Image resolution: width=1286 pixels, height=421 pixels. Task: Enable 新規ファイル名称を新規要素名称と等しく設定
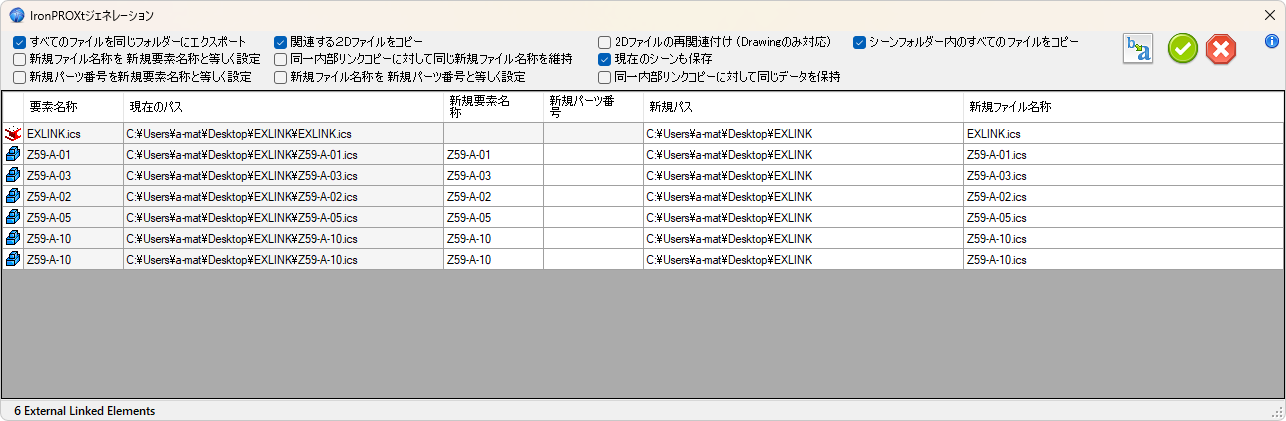click(20, 60)
